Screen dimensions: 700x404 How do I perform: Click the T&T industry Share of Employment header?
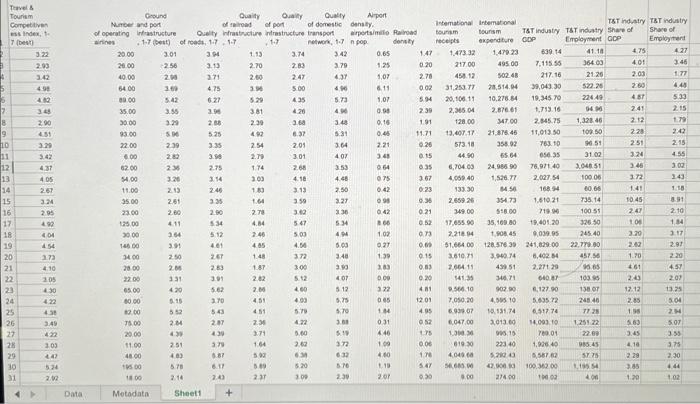(x=668, y=29)
